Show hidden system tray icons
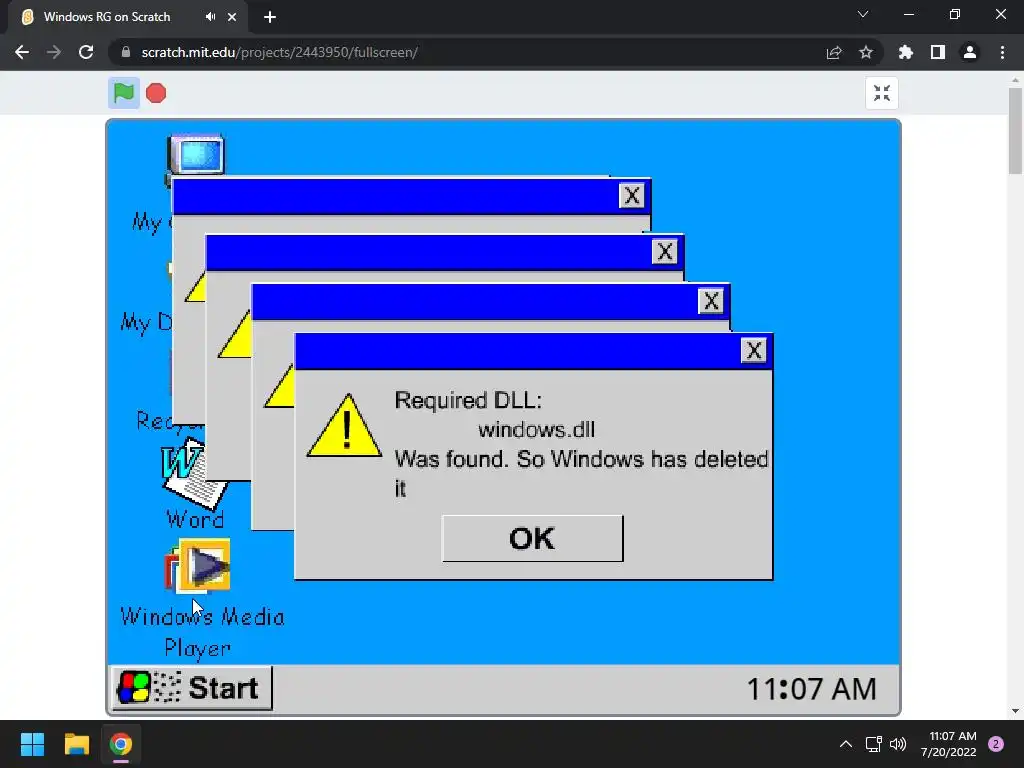1024x768 pixels. [x=846, y=744]
